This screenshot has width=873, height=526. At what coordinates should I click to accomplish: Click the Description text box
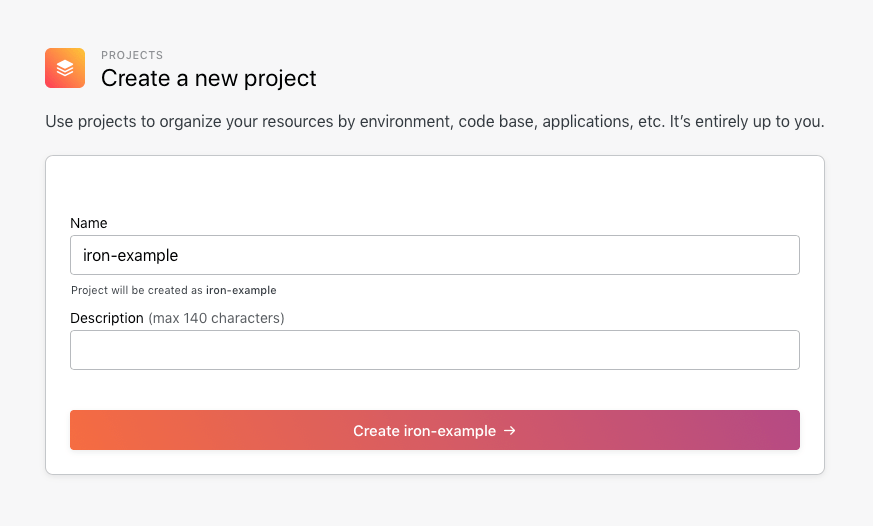point(434,350)
